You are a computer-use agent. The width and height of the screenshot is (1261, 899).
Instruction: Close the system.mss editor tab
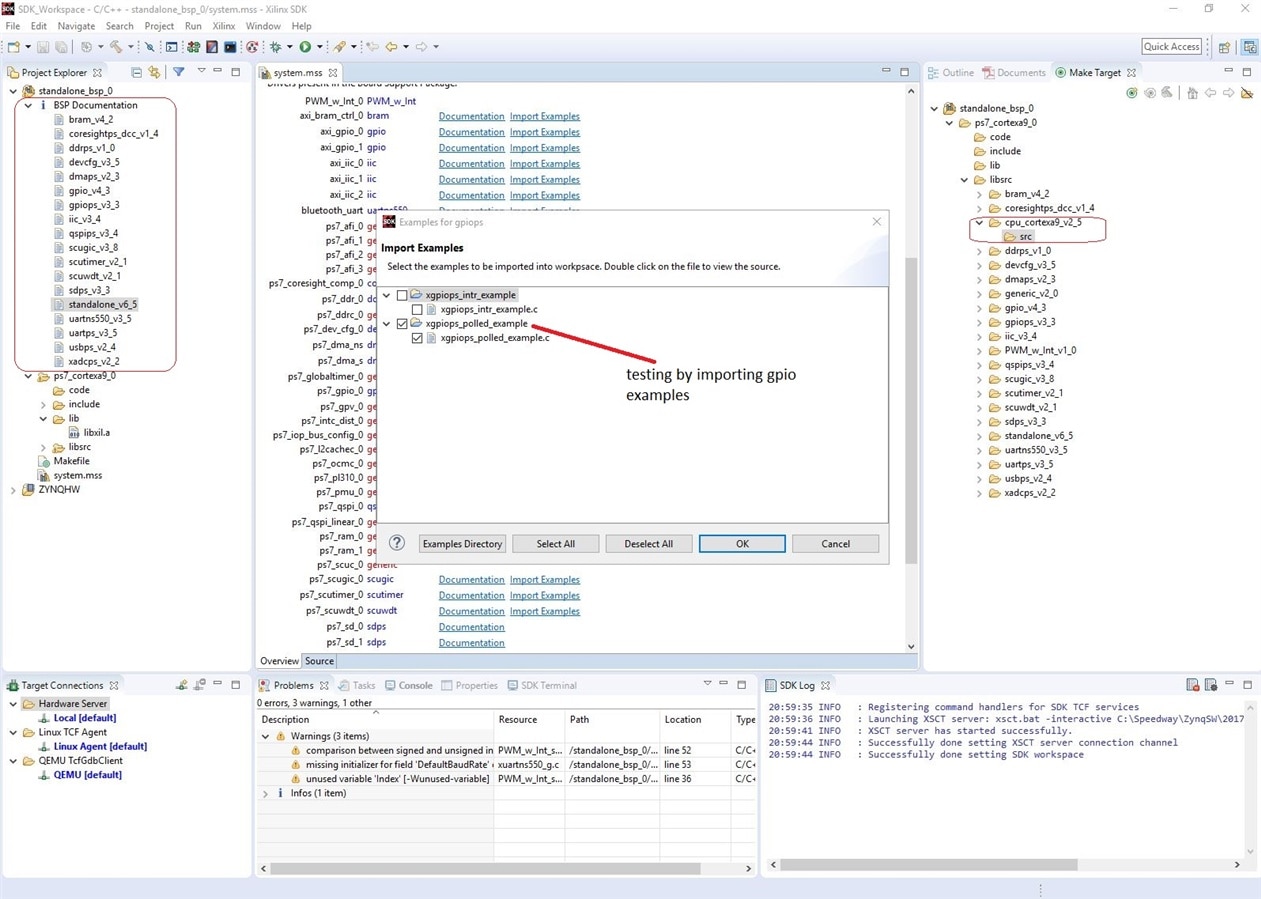[x=333, y=72]
